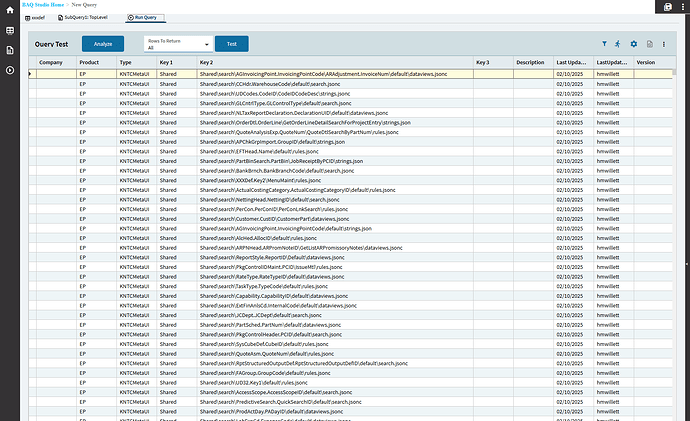Sort by the Type column header
Image resolution: width=690 pixels, height=421 pixels.
click(136, 62)
